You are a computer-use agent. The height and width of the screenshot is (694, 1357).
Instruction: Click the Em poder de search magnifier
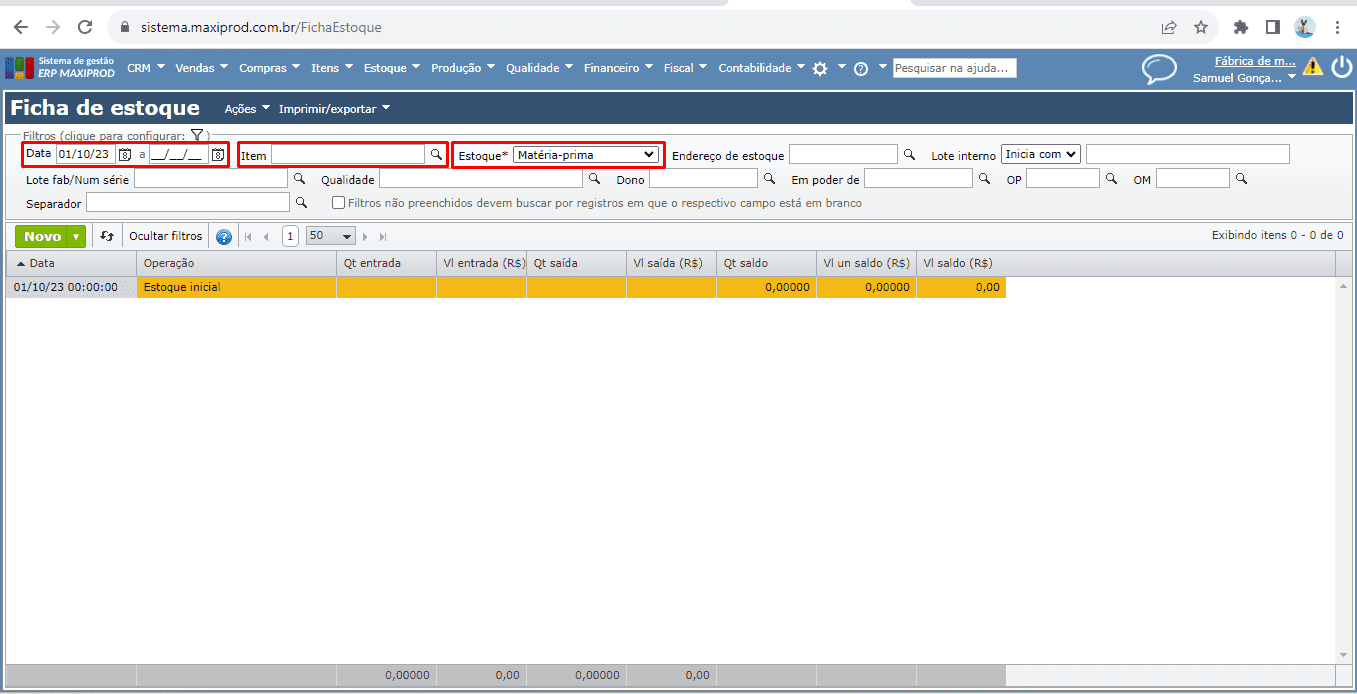(x=984, y=179)
